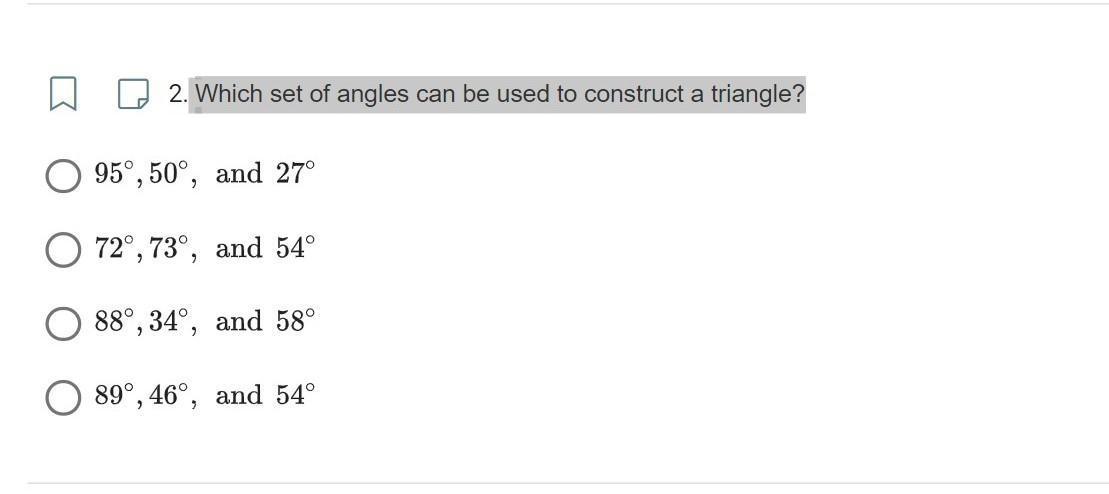Viewport: 1109px width, 494px height.
Task: Open the sticky note icon for question 2
Action: coord(133,94)
